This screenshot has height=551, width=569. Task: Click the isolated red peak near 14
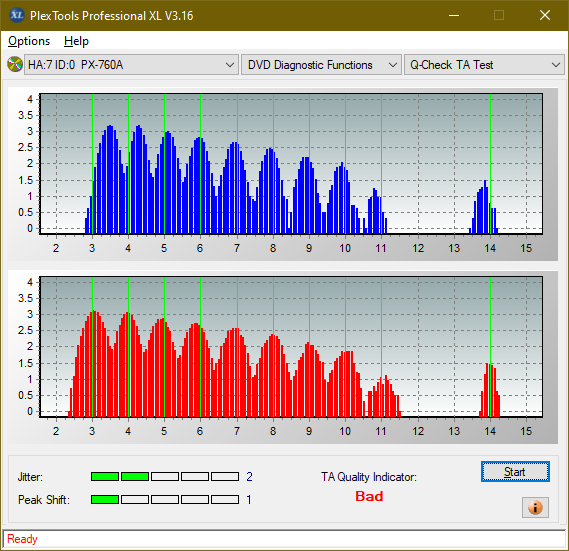[x=490, y=390]
